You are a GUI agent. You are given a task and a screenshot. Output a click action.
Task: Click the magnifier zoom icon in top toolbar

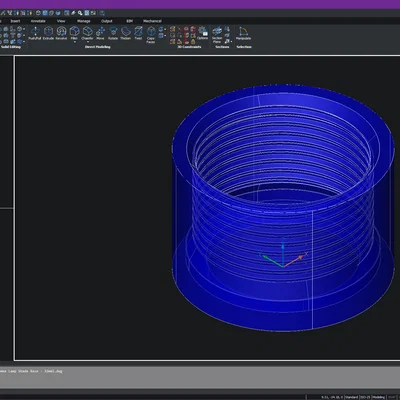[80, 13]
